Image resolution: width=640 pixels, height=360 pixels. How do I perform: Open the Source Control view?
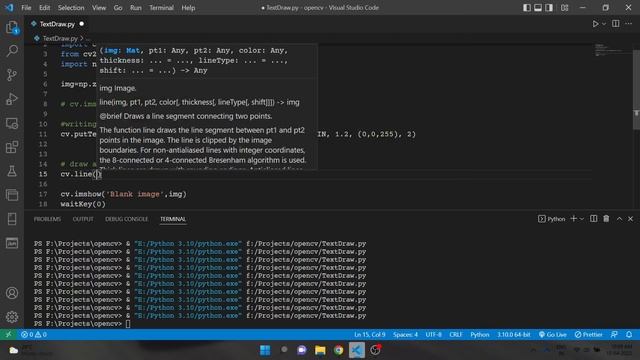click(12, 75)
